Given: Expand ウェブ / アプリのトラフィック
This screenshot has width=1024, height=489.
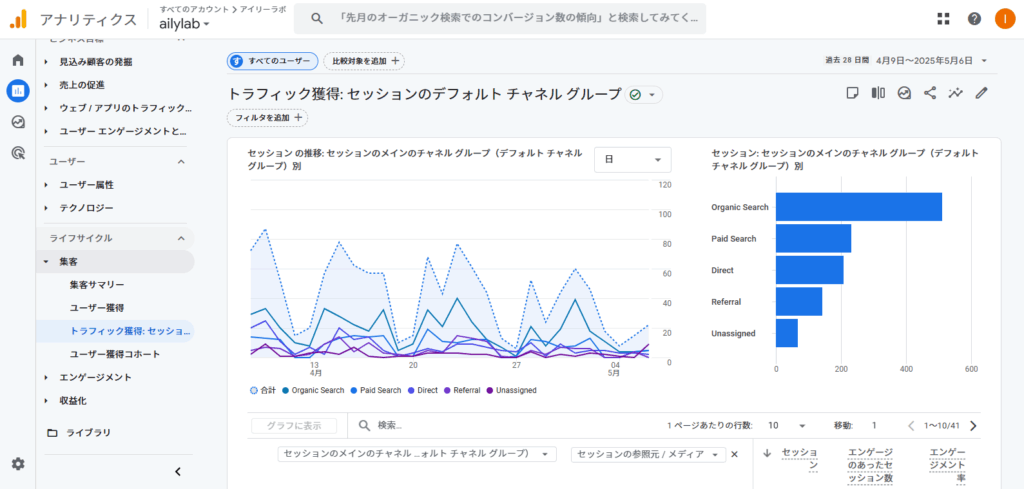Looking at the screenshot, I should [46, 108].
